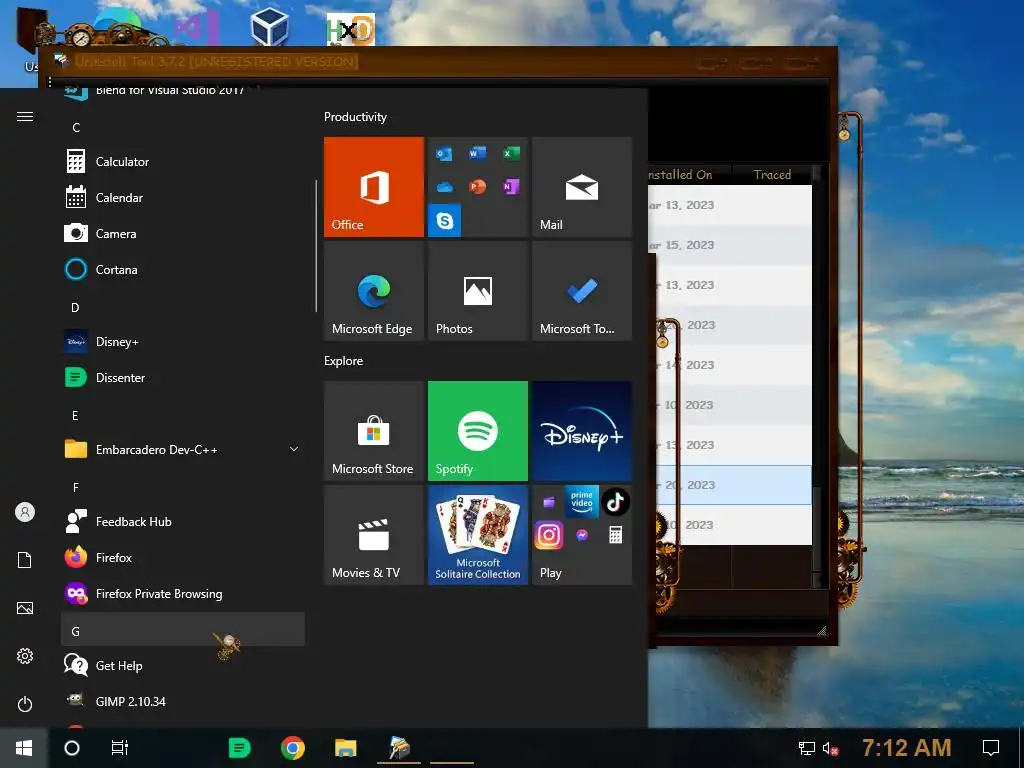Expand the Embarcadero Dev-C++ folder
Screen dimensions: 1024x768
coord(183,449)
